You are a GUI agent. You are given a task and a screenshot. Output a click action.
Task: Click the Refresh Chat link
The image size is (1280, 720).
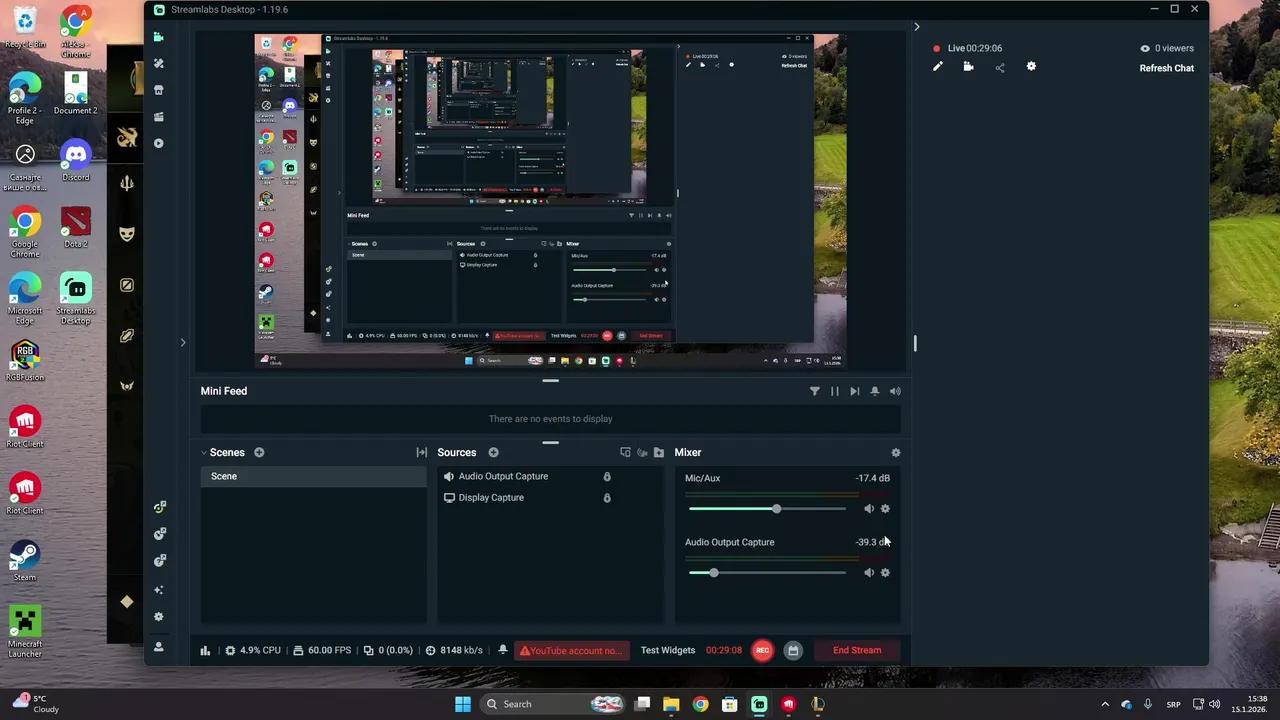1166,68
